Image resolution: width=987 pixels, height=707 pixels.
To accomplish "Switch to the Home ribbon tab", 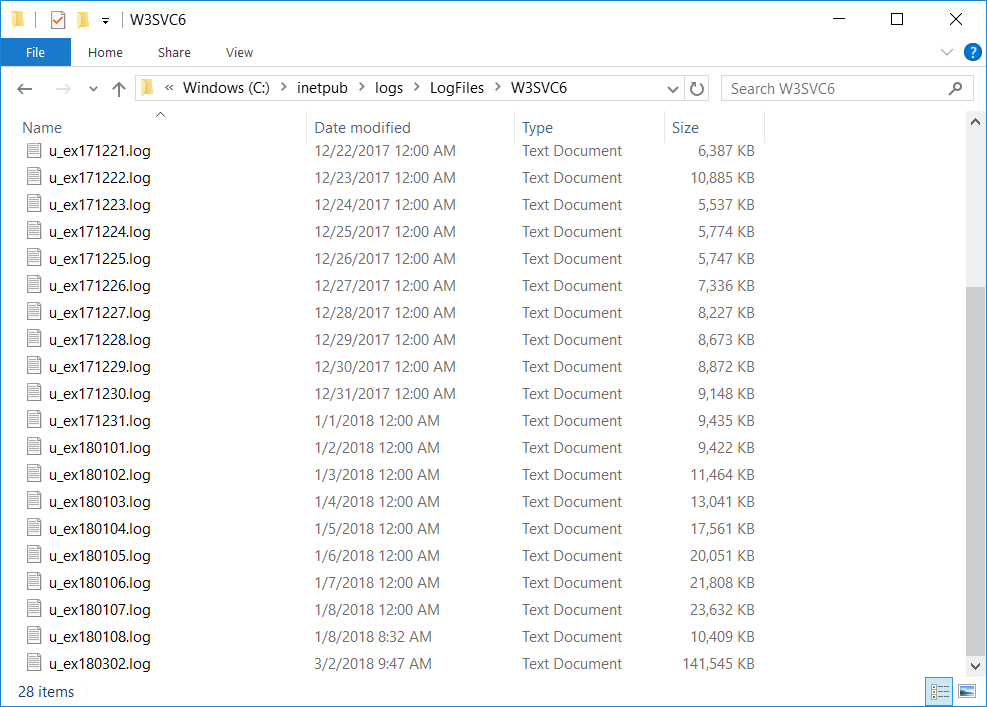I will pos(105,52).
